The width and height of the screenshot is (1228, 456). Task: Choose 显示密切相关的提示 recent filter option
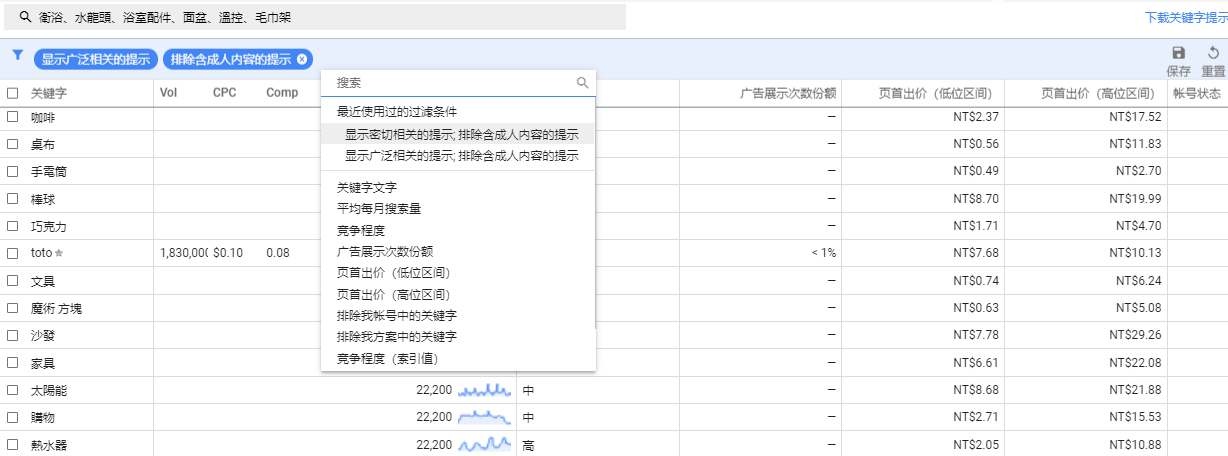[x=461, y=134]
